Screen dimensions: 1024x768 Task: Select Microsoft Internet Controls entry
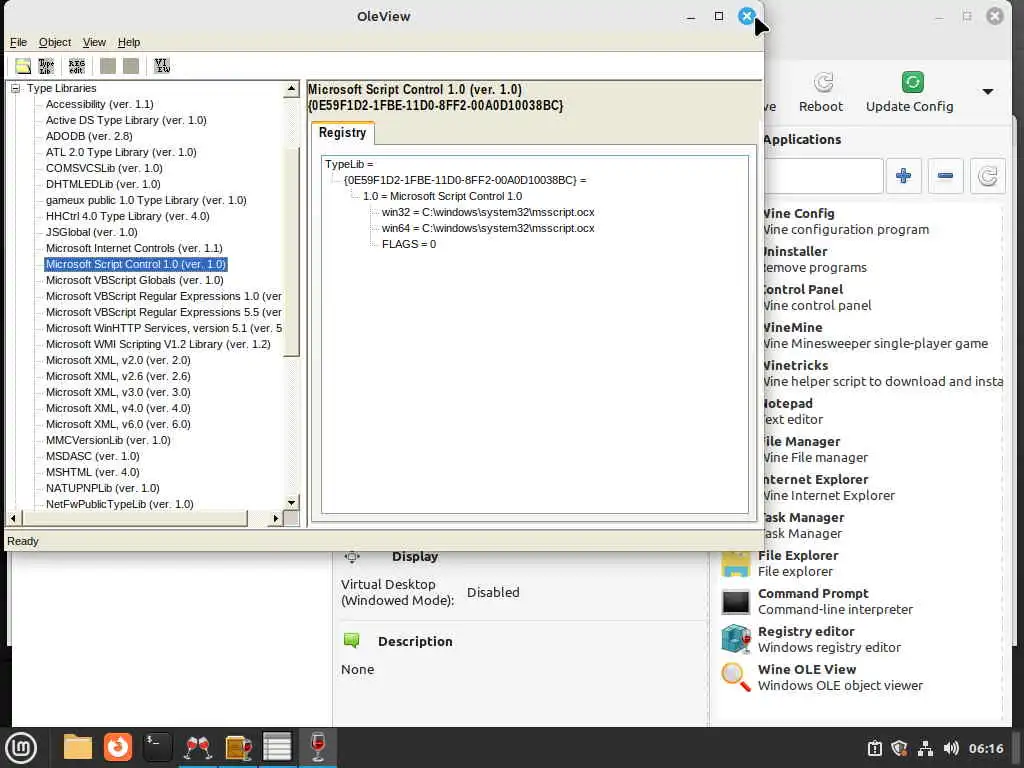click(134, 248)
